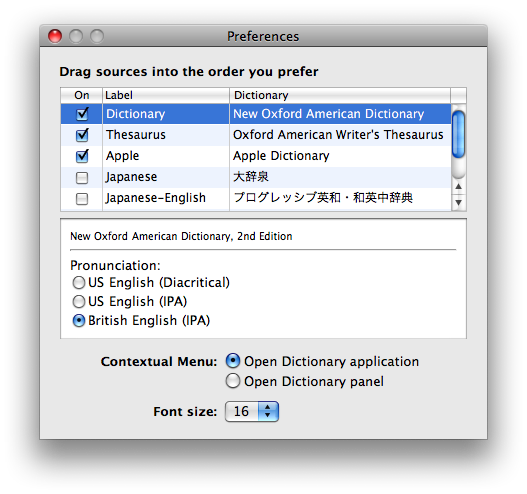Click the scroll down arrow
Image resolution: width=527 pixels, height=494 pixels.
tap(458, 202)
